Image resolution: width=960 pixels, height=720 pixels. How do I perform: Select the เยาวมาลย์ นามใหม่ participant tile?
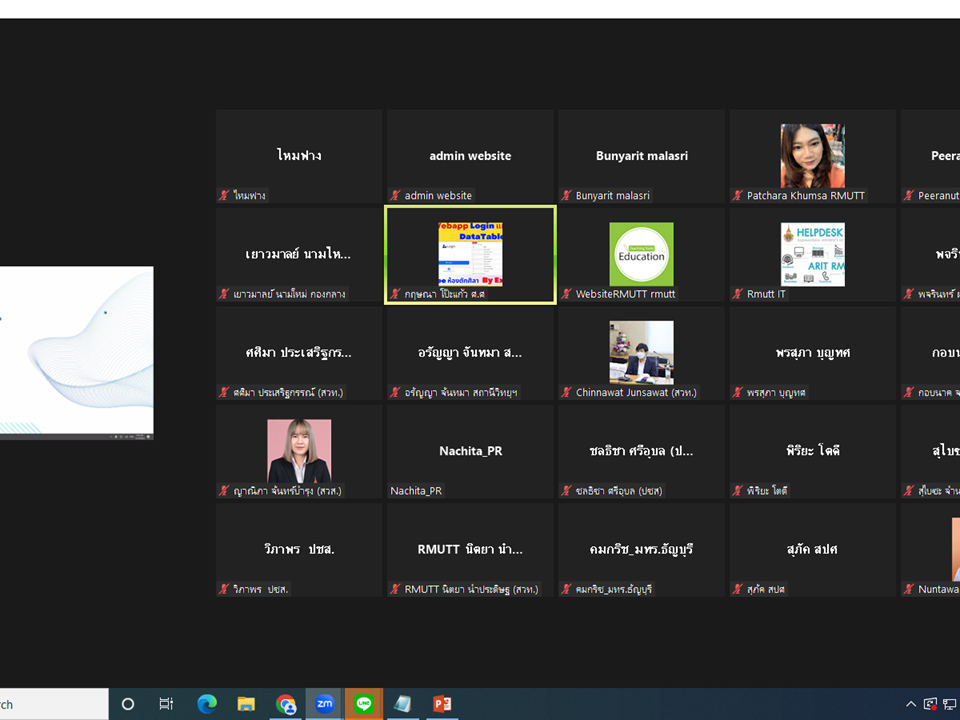[x=299, y=255]
